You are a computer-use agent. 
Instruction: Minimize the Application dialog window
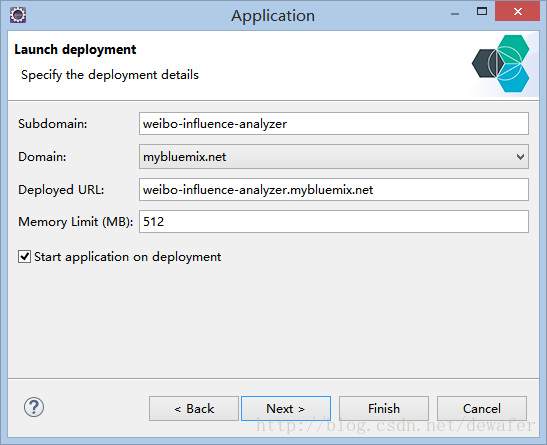click(x=455, y=14)
